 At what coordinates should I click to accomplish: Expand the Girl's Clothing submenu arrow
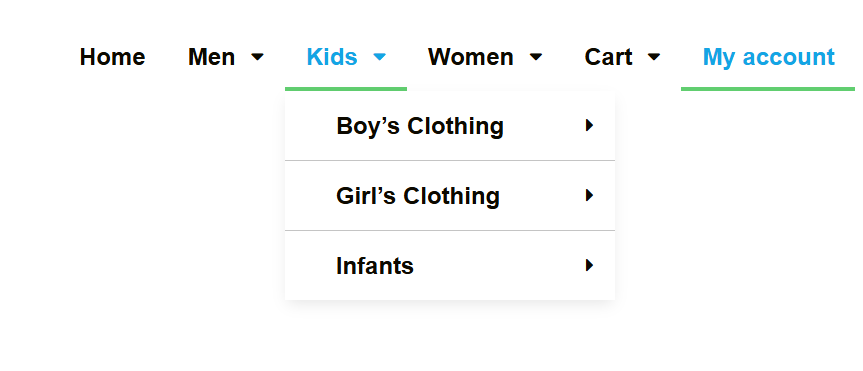coord(589,195)
